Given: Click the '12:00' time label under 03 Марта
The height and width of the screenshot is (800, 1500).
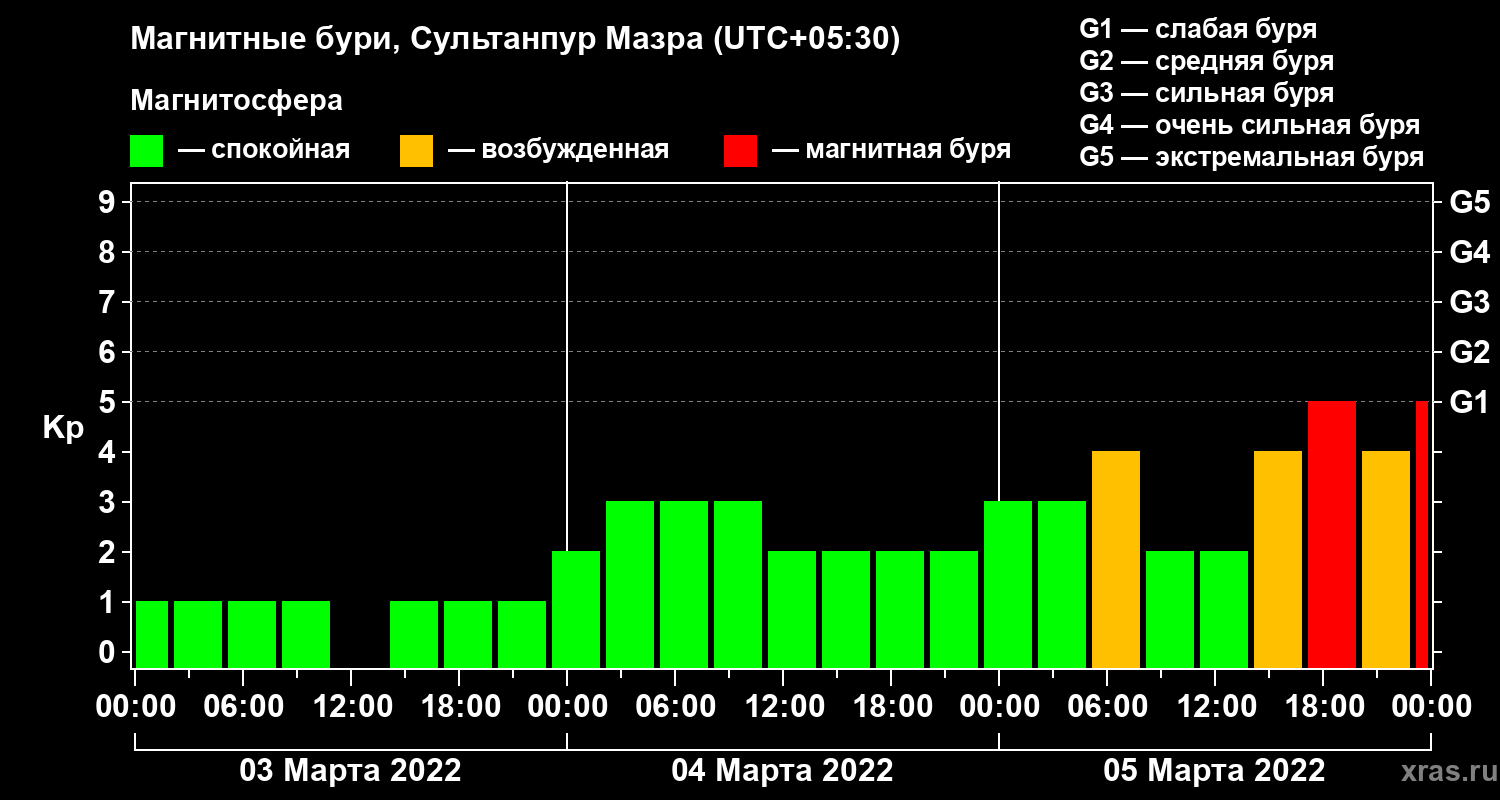Looking at the screenshot, I should point(352,707).
